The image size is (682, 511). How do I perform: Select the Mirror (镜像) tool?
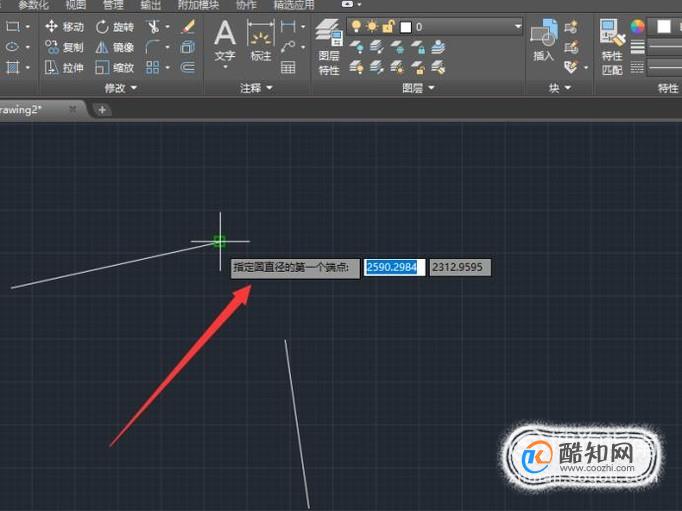[x=115, y=47]
